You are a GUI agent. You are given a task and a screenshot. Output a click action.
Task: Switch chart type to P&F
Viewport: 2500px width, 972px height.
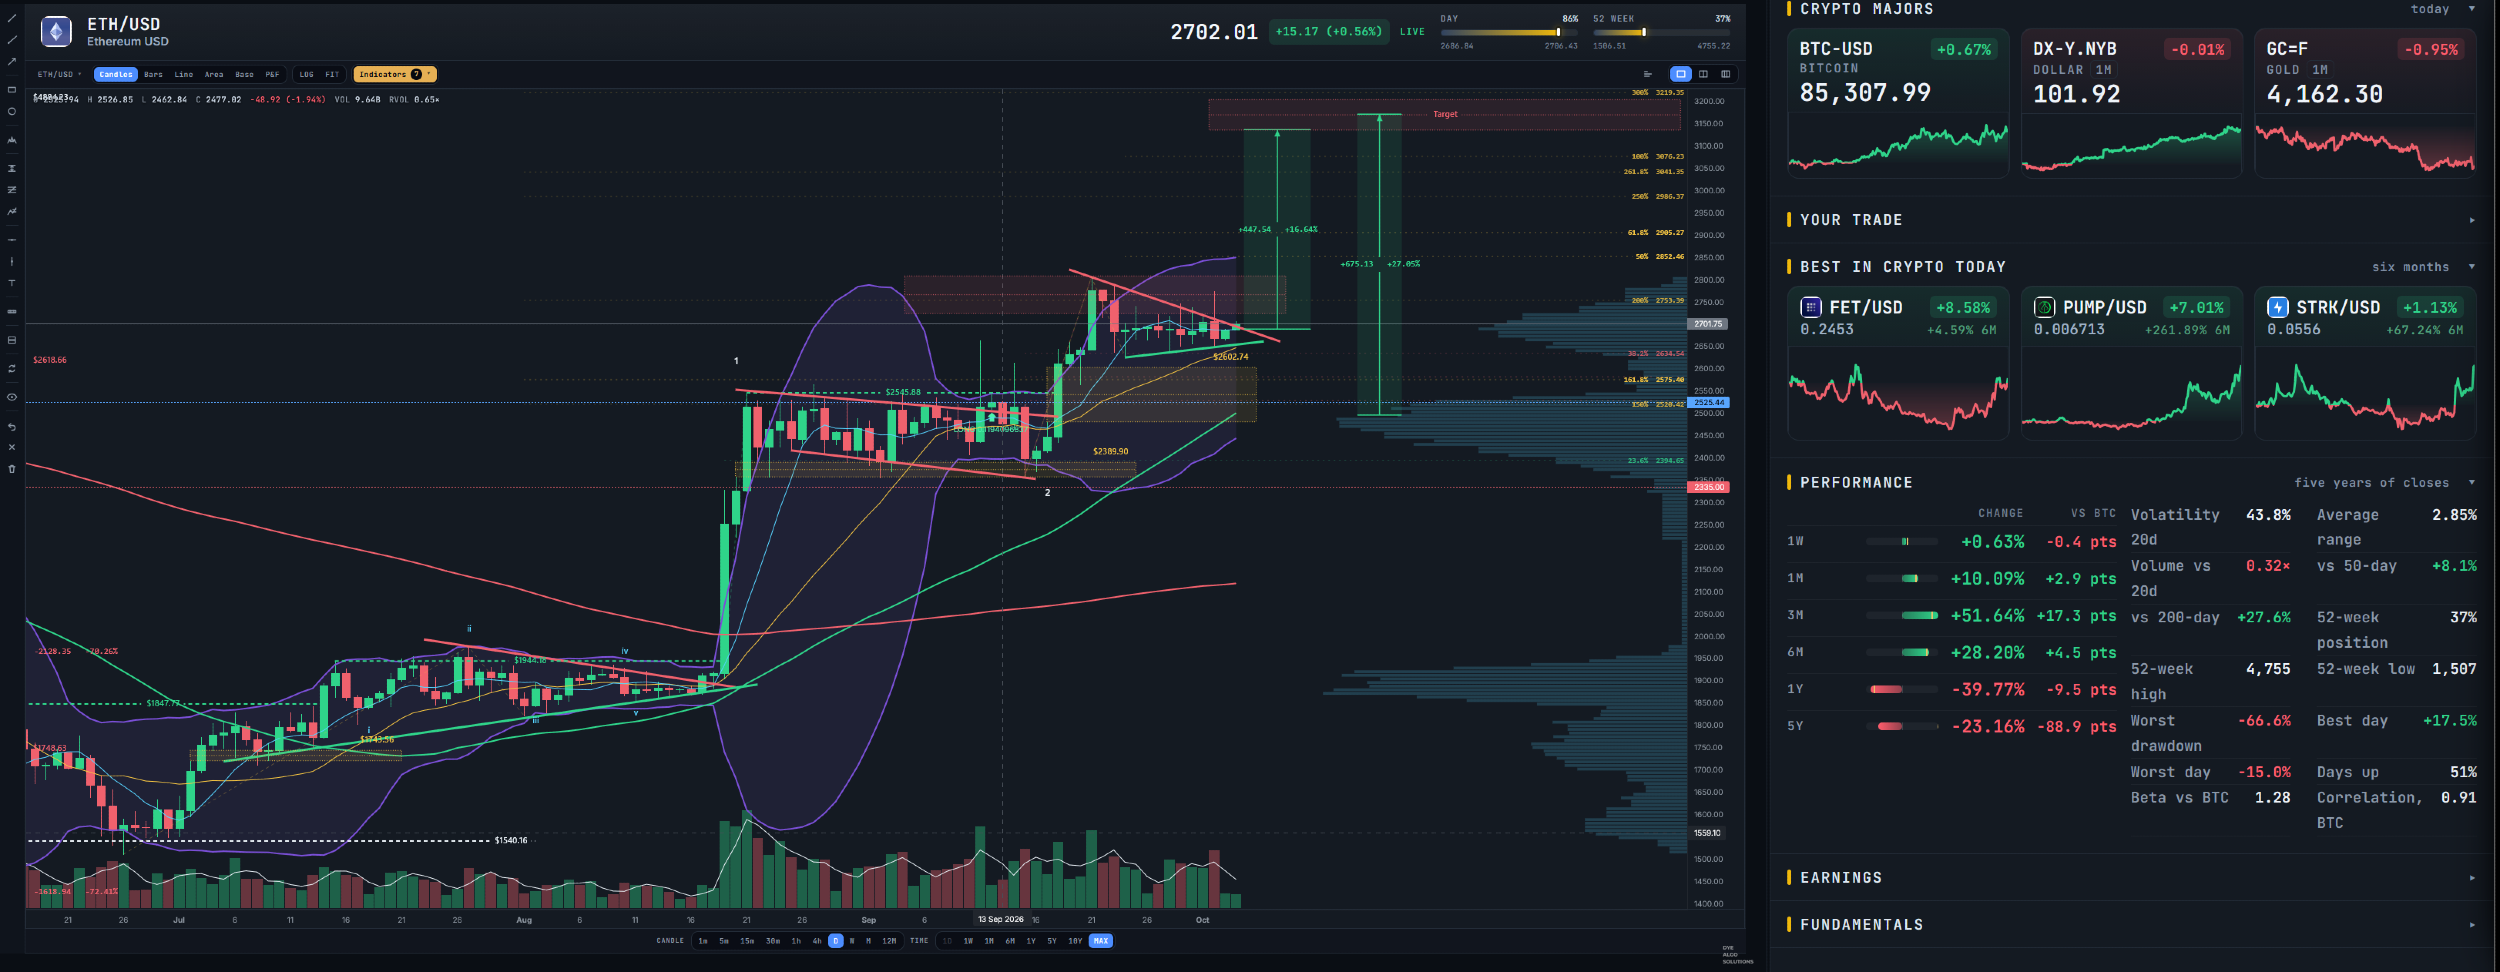tap(272, 74)
